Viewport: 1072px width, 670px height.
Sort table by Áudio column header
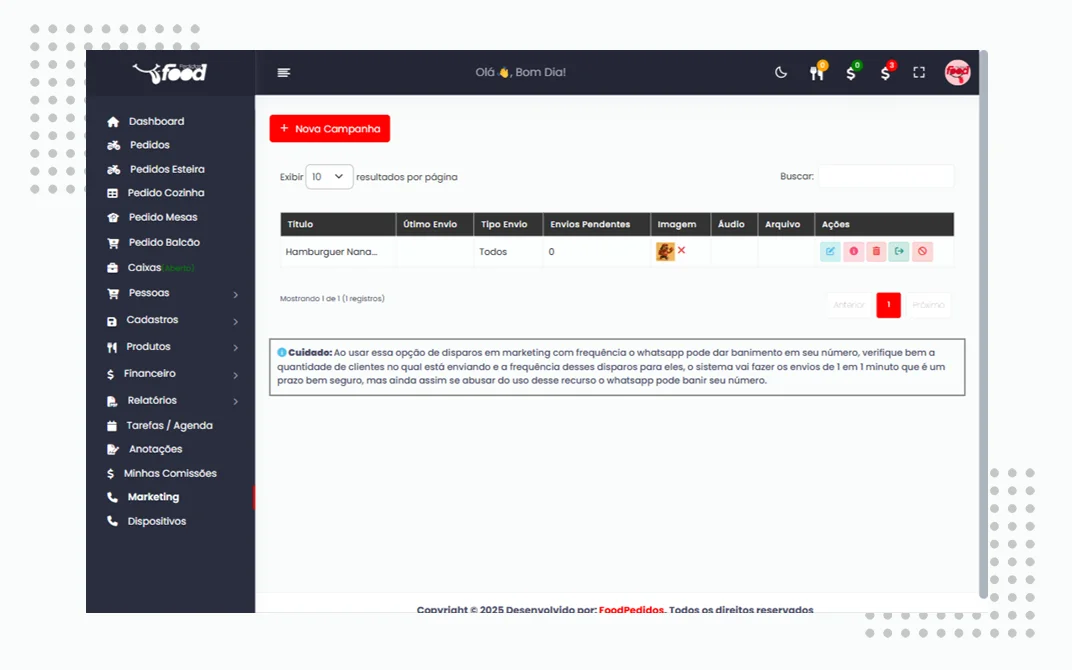pyautogui.click(x=734, y=224)
